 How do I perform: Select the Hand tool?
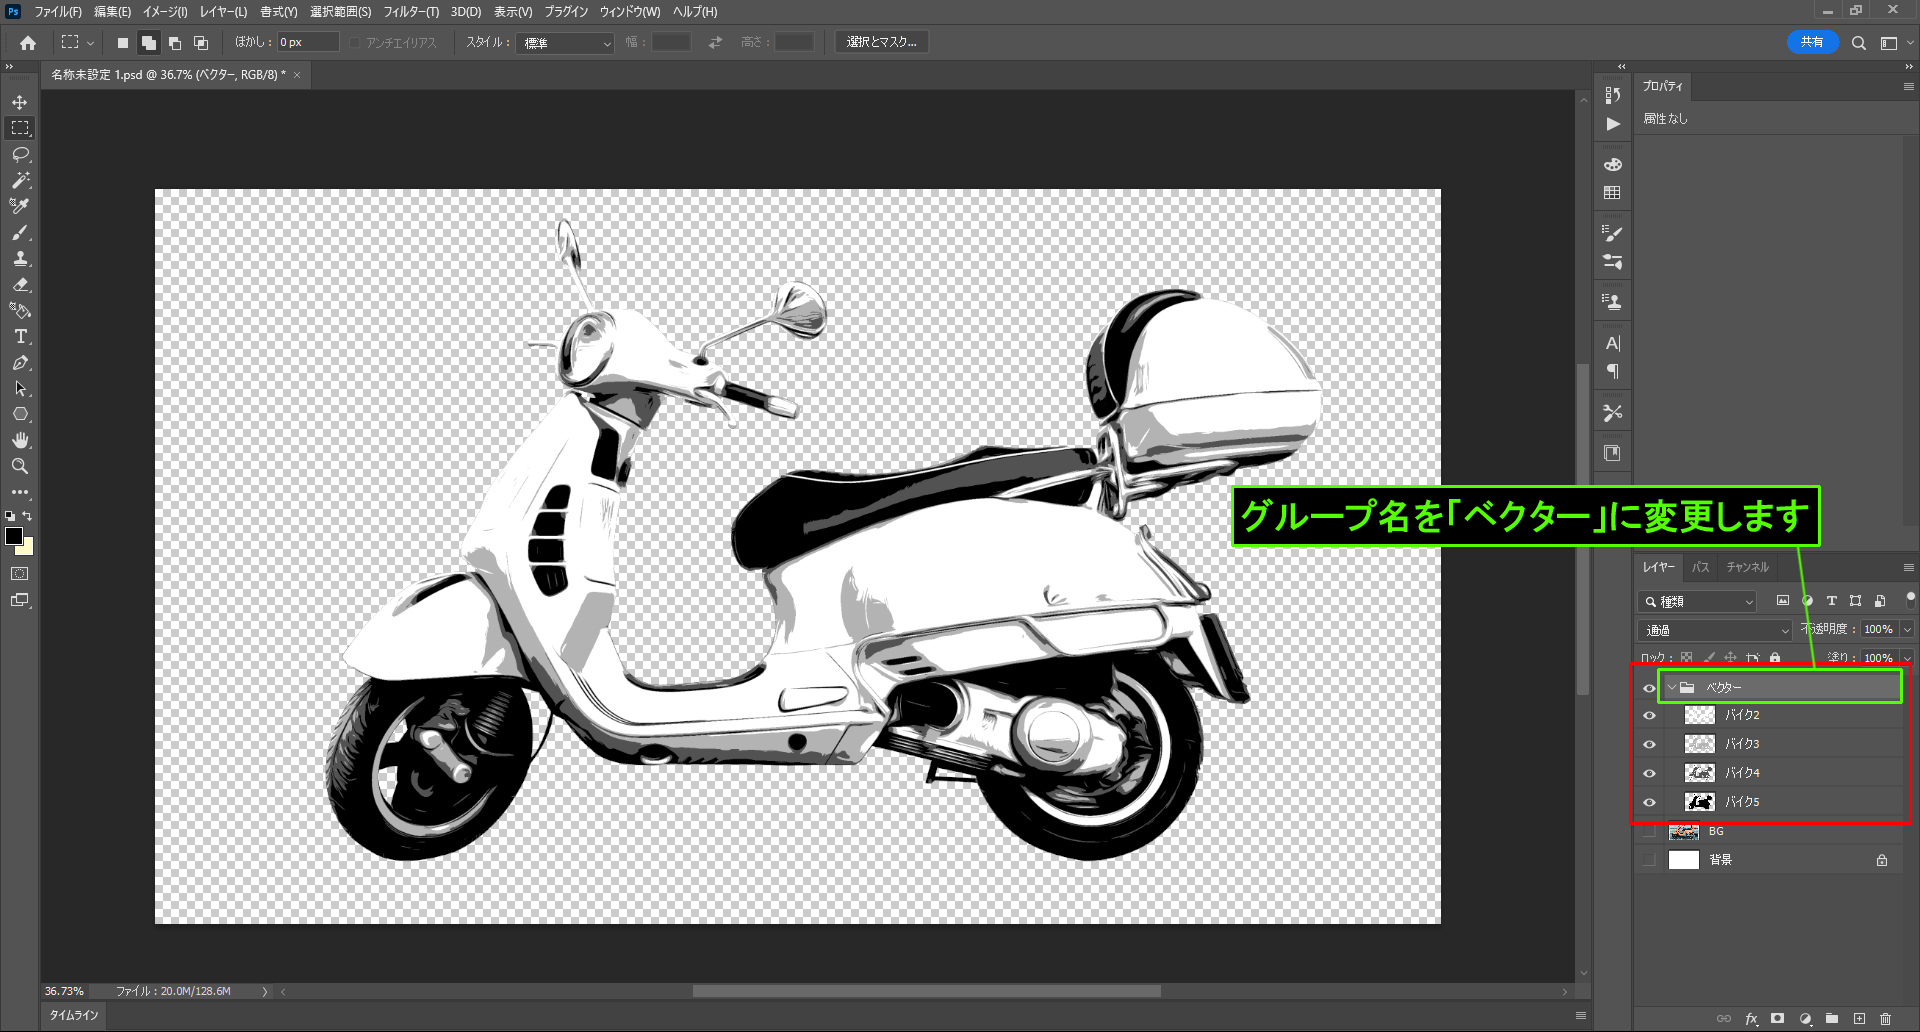click(20, 440)
